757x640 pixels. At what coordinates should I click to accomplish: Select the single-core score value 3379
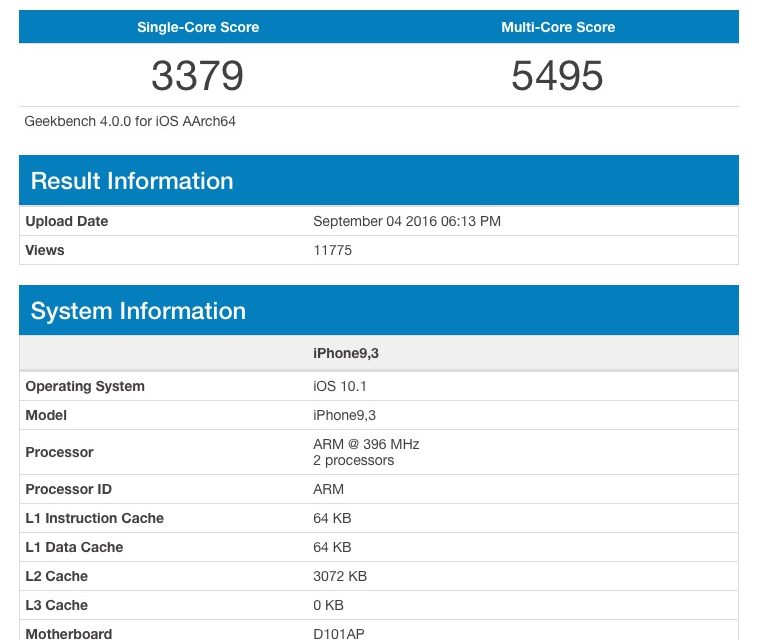[x=197, y=76]
